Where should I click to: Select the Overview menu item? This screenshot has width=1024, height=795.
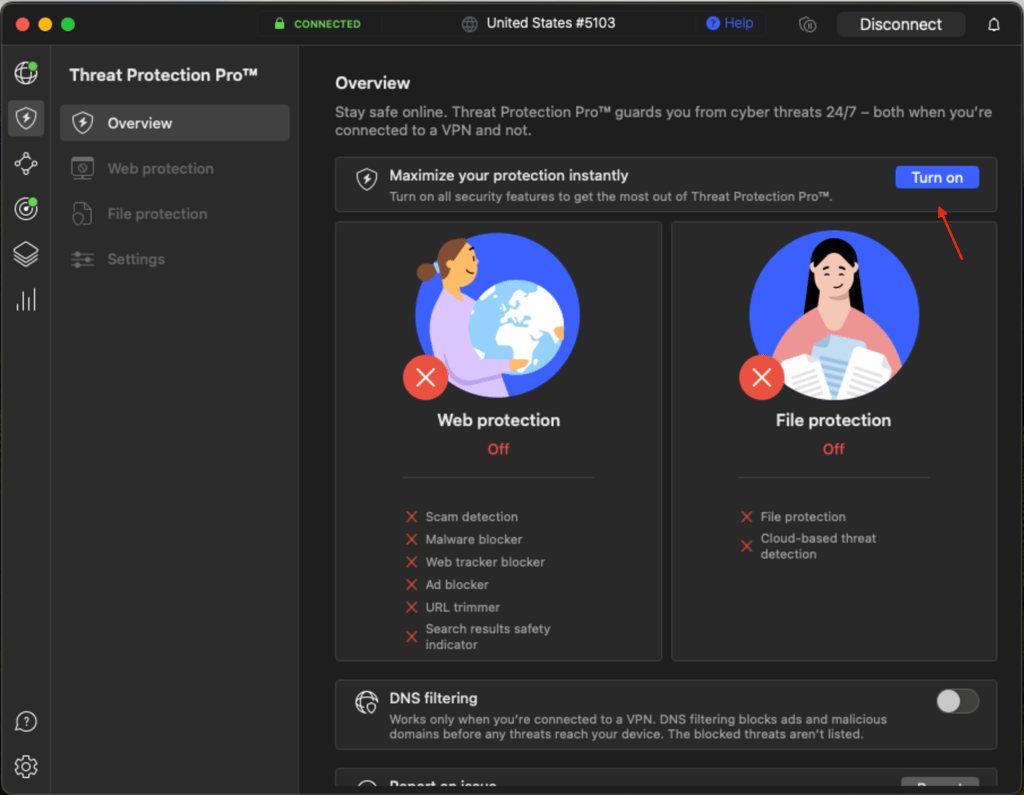point(174,123)
